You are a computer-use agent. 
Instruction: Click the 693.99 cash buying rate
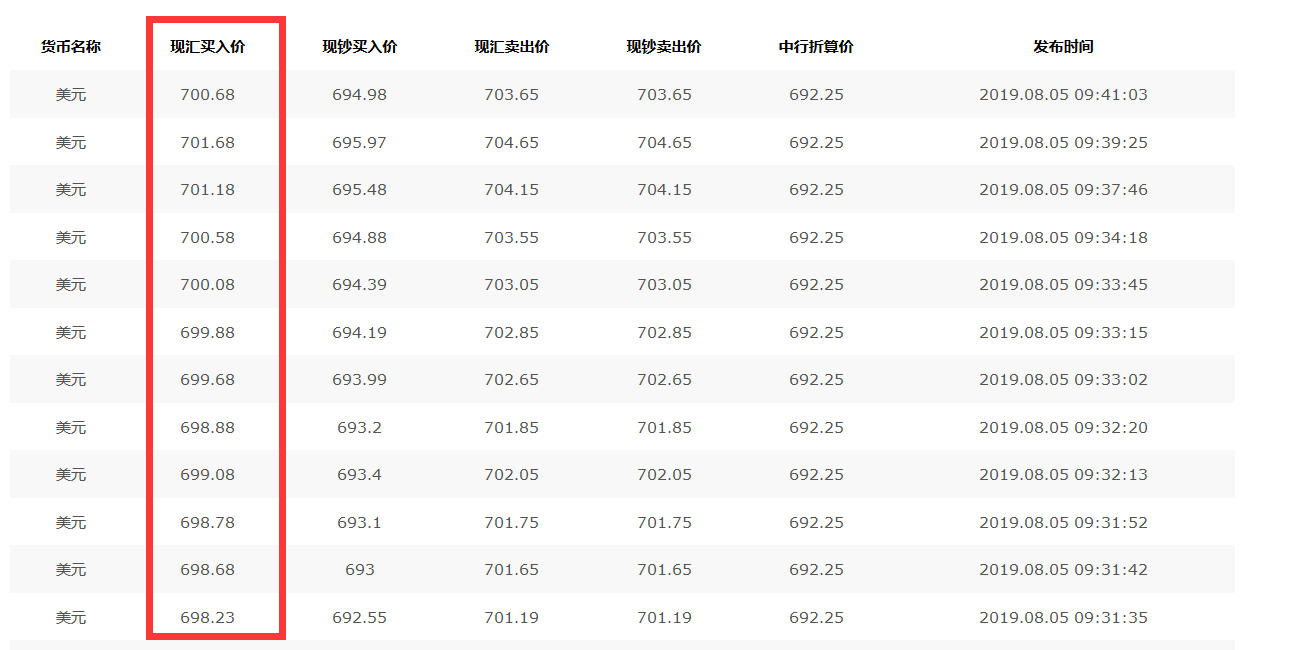coord(359,380)
